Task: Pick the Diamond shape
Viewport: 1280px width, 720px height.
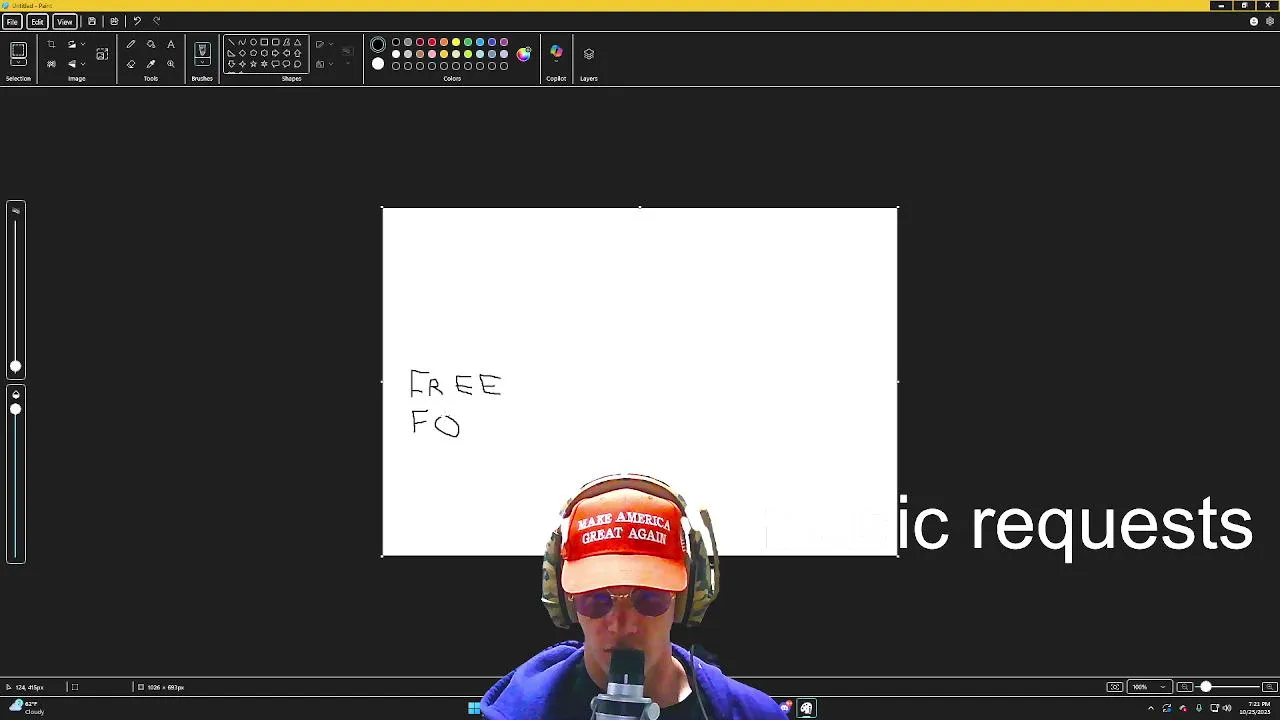Action: point(242,54)
